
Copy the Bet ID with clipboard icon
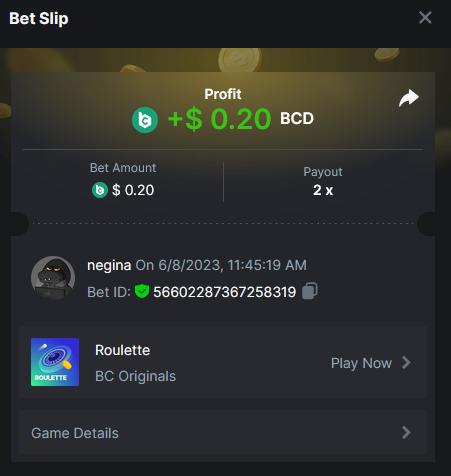pyautogui.click(x=310, y=291)
